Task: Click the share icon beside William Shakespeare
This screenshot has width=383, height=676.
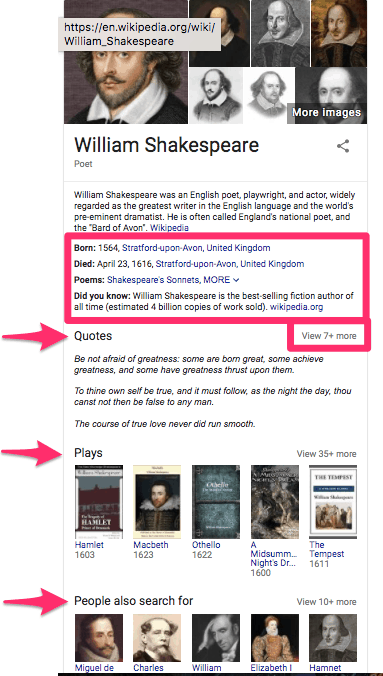Action: pyautogui.click(x=343, y=146)
